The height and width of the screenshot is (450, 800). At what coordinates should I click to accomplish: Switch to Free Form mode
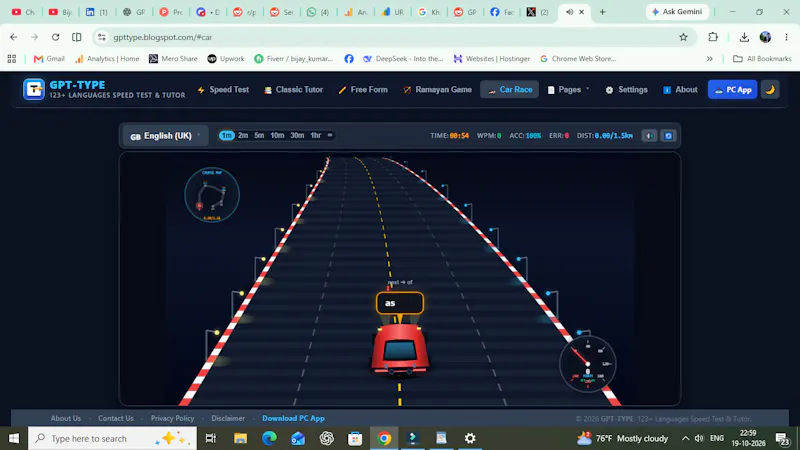[x=363, y=90]
